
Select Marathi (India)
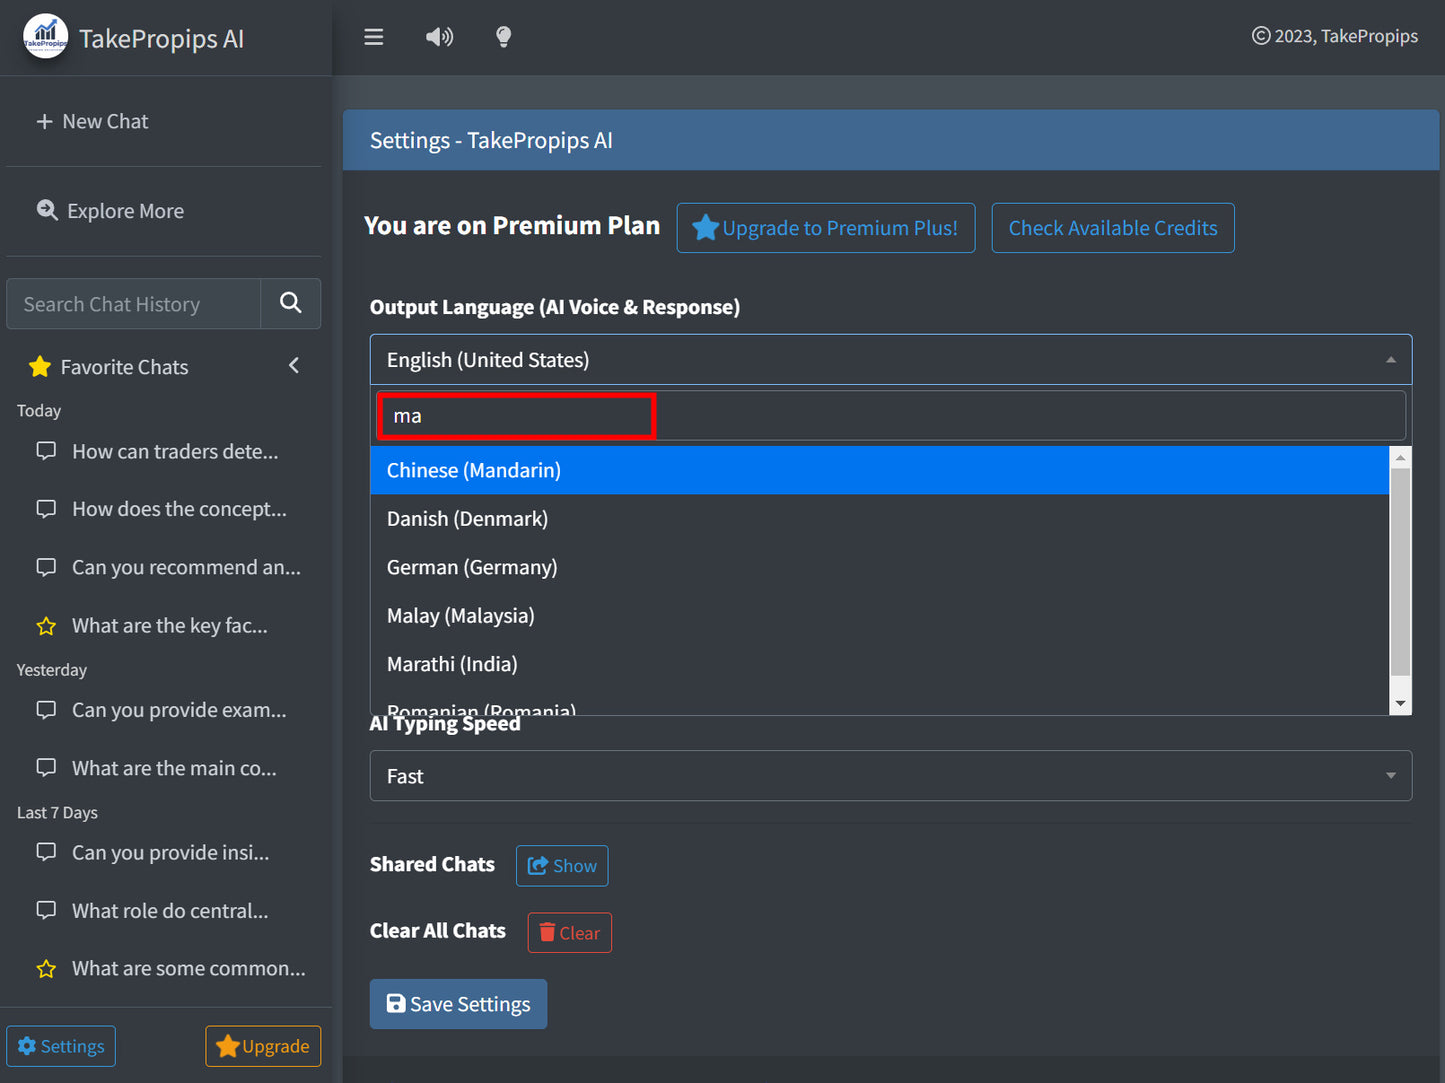click(880, 664)
